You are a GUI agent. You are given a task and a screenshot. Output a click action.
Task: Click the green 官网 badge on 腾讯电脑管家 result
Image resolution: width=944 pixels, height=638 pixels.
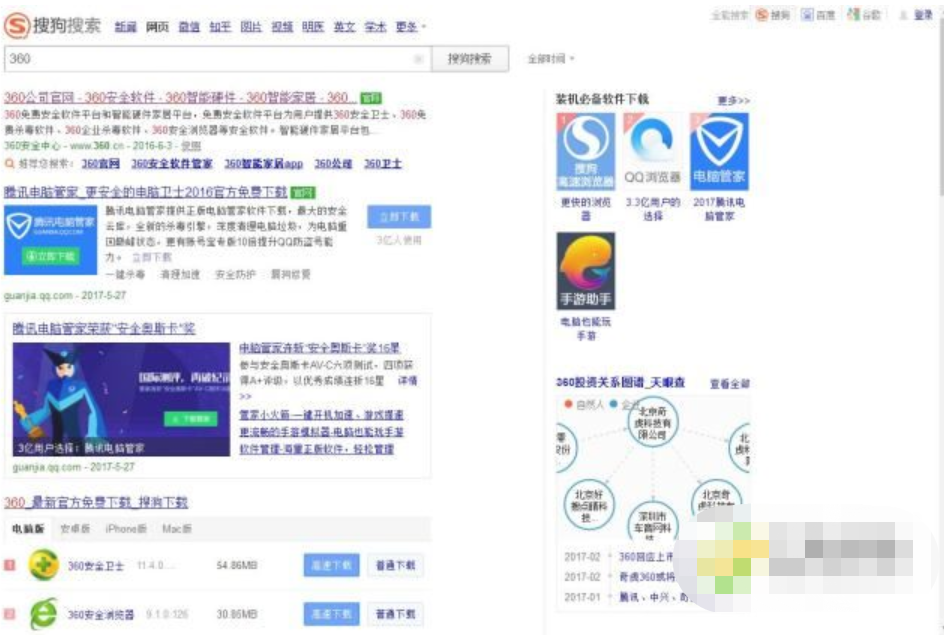coord(303,193)
